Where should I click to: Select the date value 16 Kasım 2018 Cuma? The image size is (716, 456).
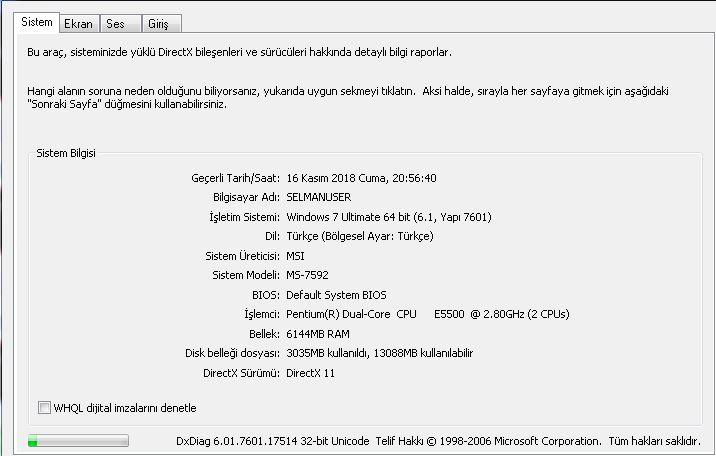337,178
